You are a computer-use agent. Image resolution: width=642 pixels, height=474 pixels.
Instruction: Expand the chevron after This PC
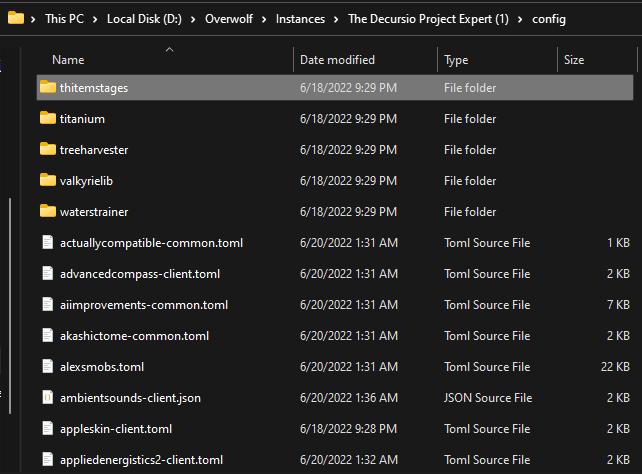click(x=95, y=19)
